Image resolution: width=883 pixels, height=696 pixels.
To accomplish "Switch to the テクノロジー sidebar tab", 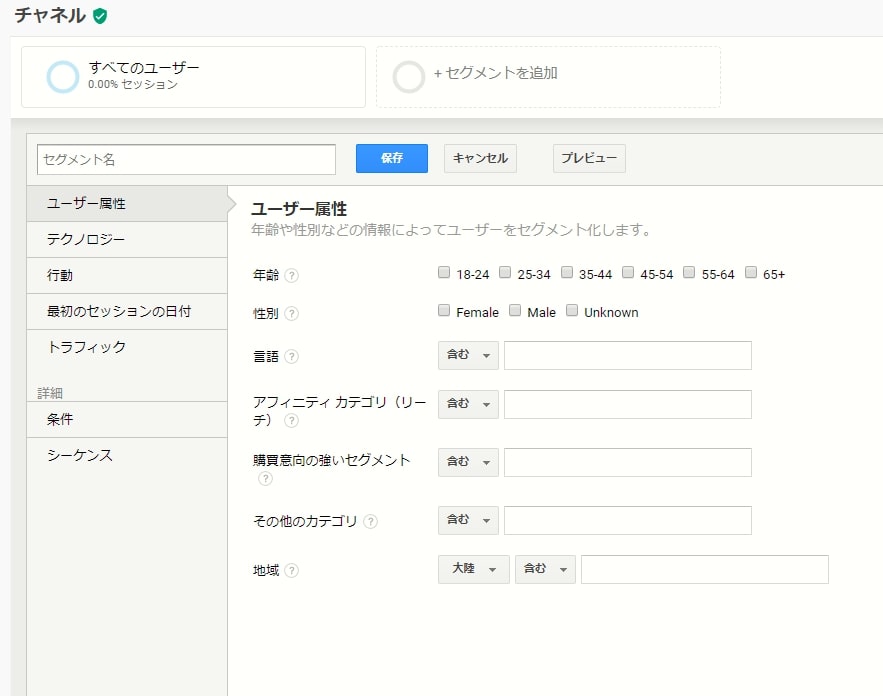I will click(x=127, y=240).
